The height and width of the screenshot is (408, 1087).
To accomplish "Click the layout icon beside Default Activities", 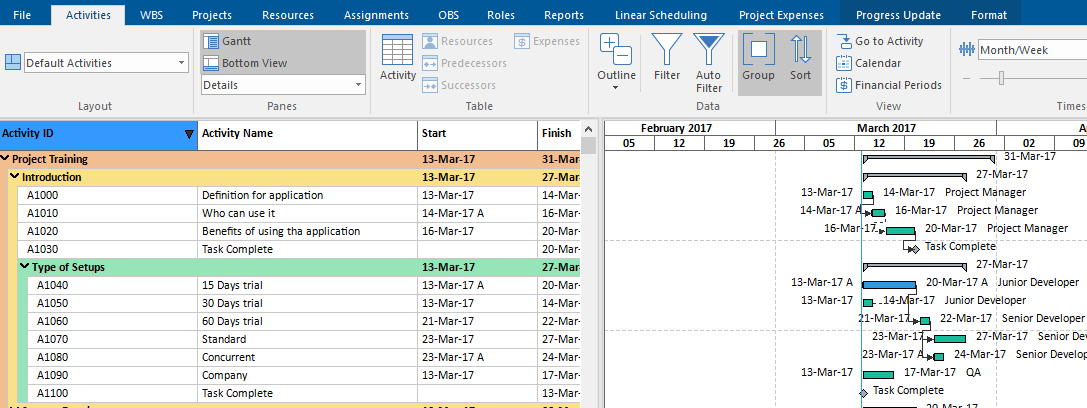I will point(12,62).
